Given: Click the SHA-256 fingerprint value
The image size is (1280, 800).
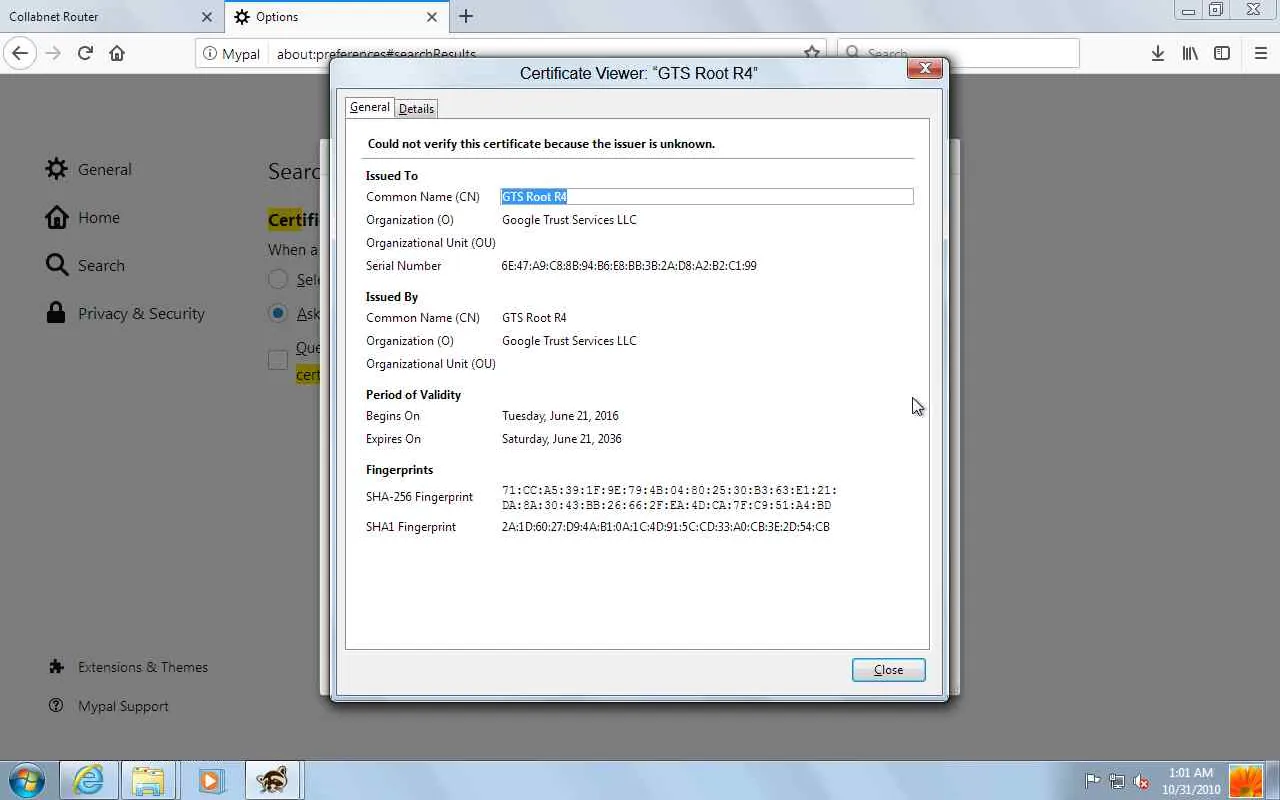Looking at the screenshot, I should coord(669,498).
